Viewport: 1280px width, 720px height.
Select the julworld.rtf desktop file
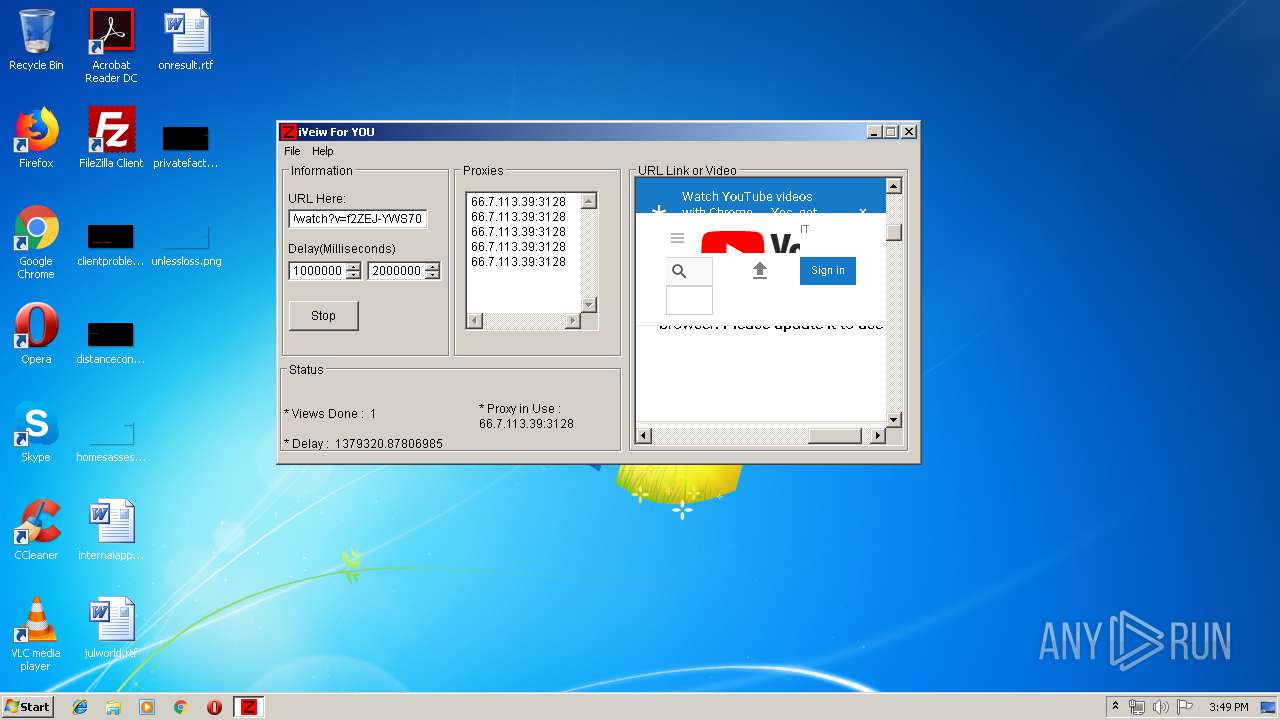pyautogui.click(x=111, y=629)
